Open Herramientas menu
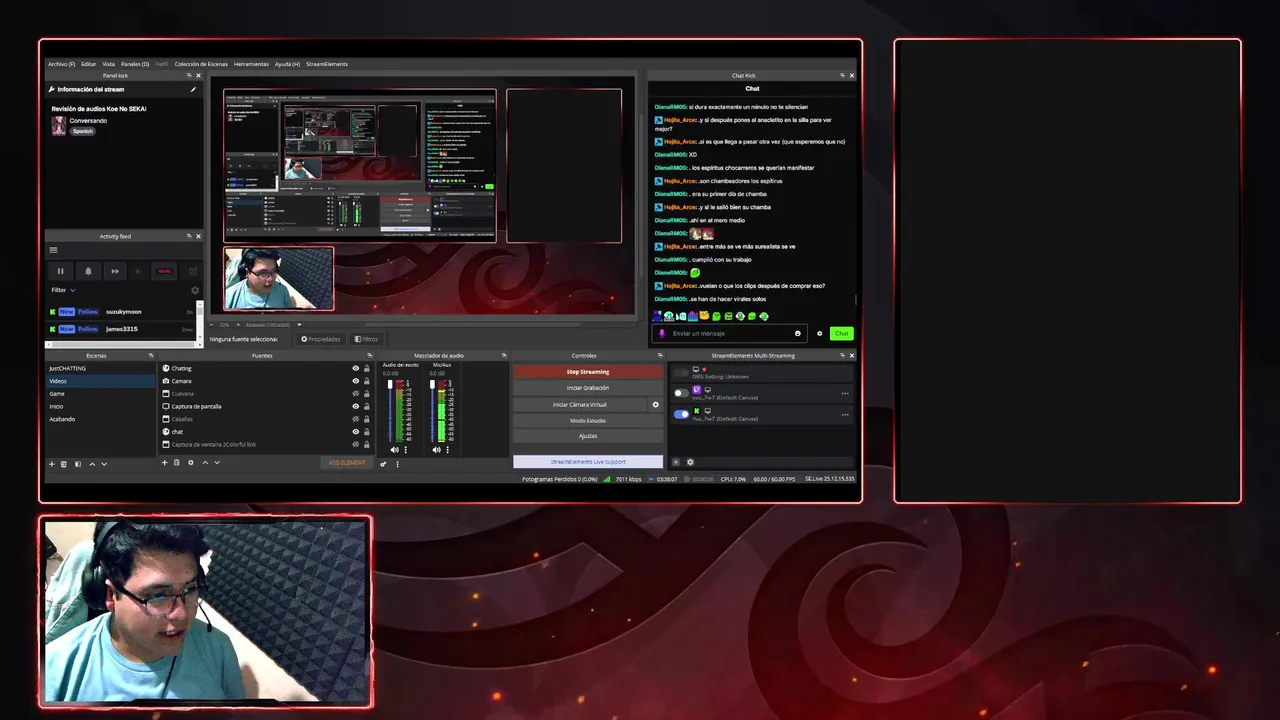The width and height of the screenshot is (1280, 720). click(x=251, y=64)
